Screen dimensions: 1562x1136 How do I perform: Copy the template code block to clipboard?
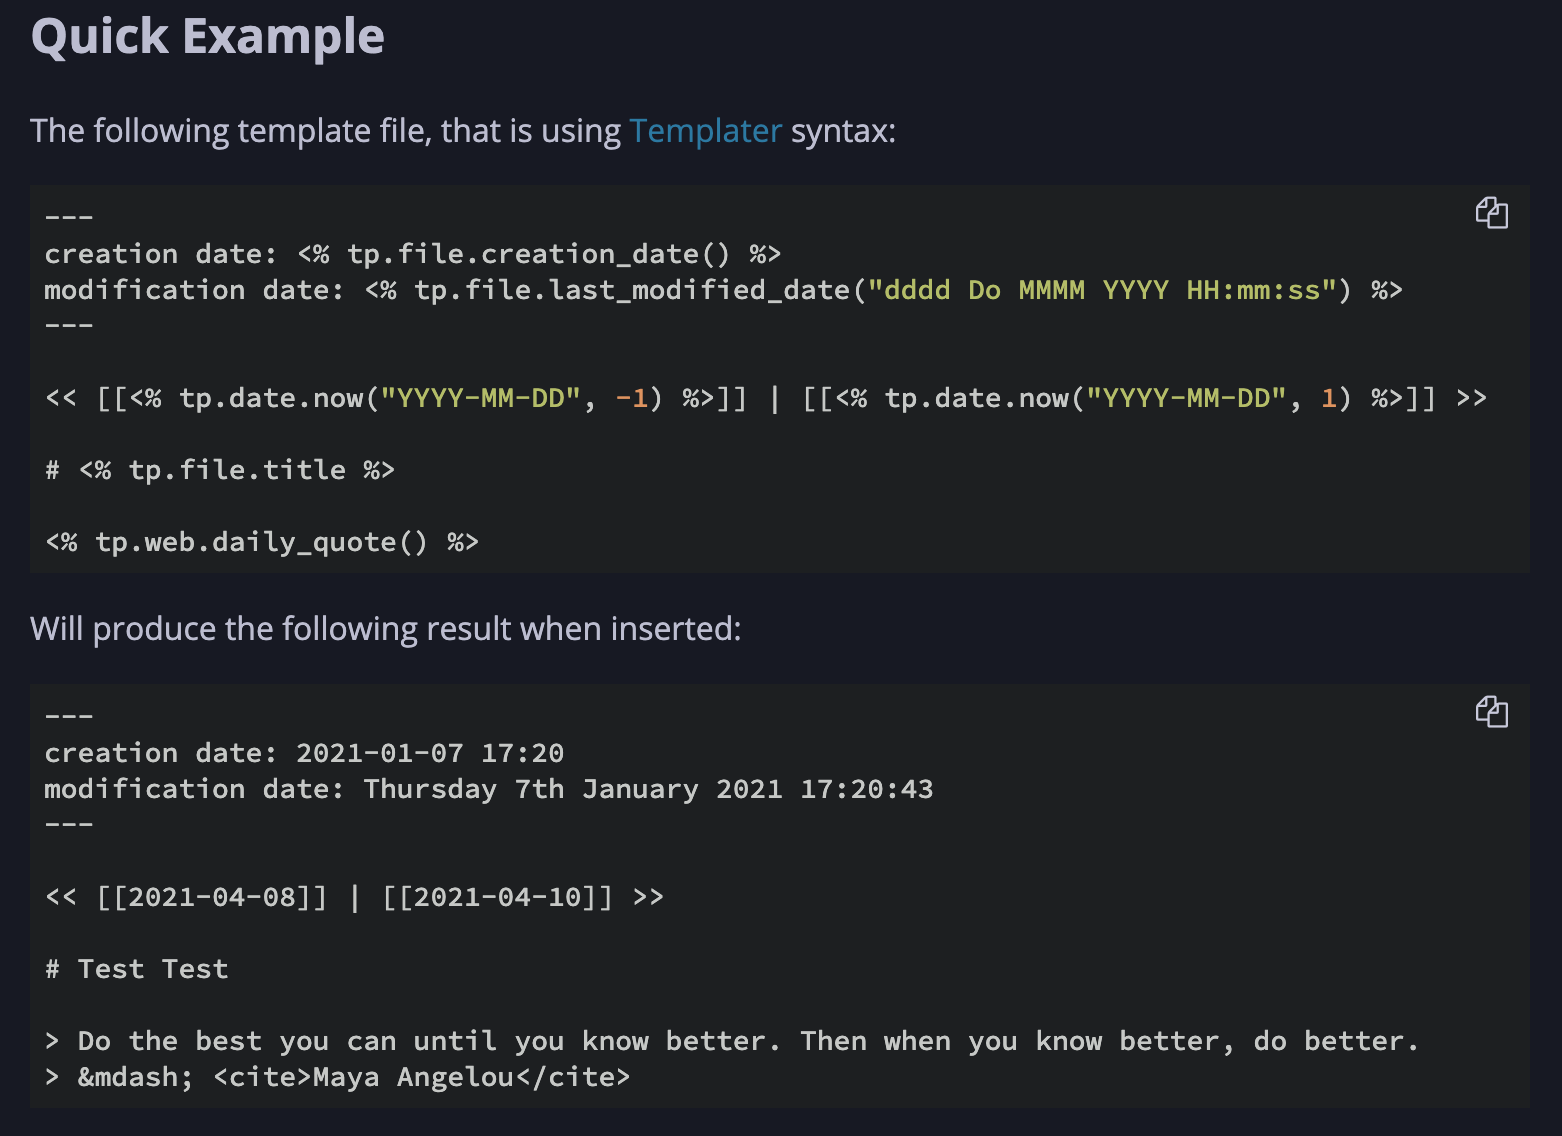(1491, 213)
